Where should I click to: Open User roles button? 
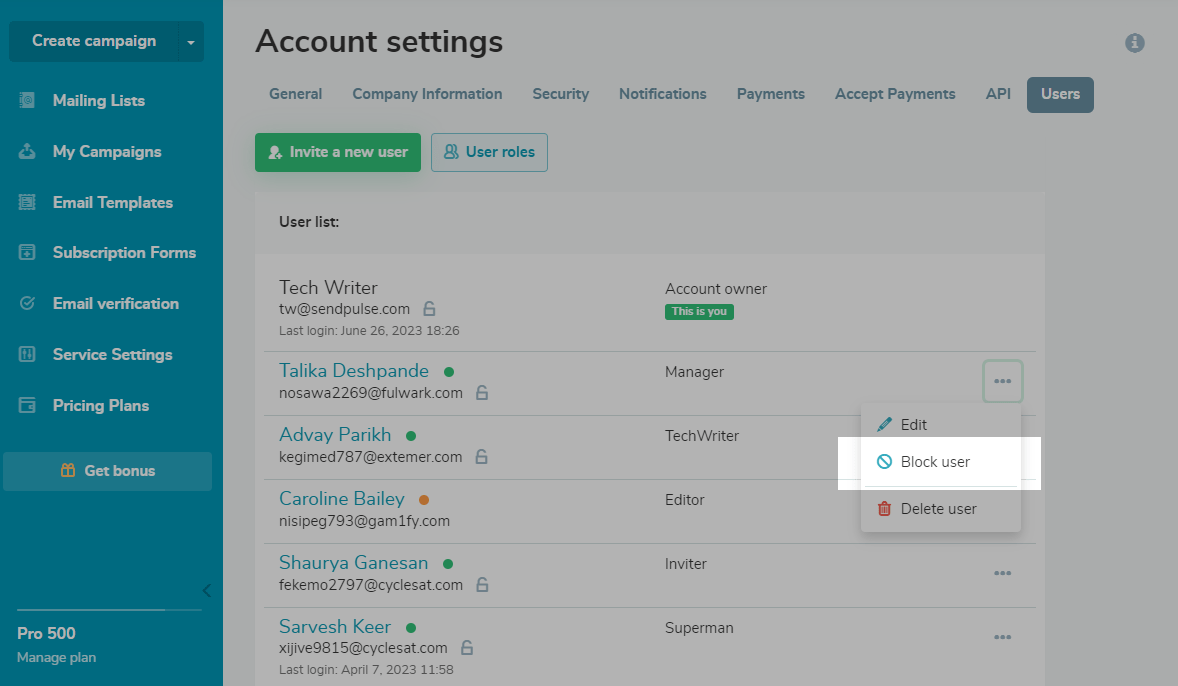(489, 152)
